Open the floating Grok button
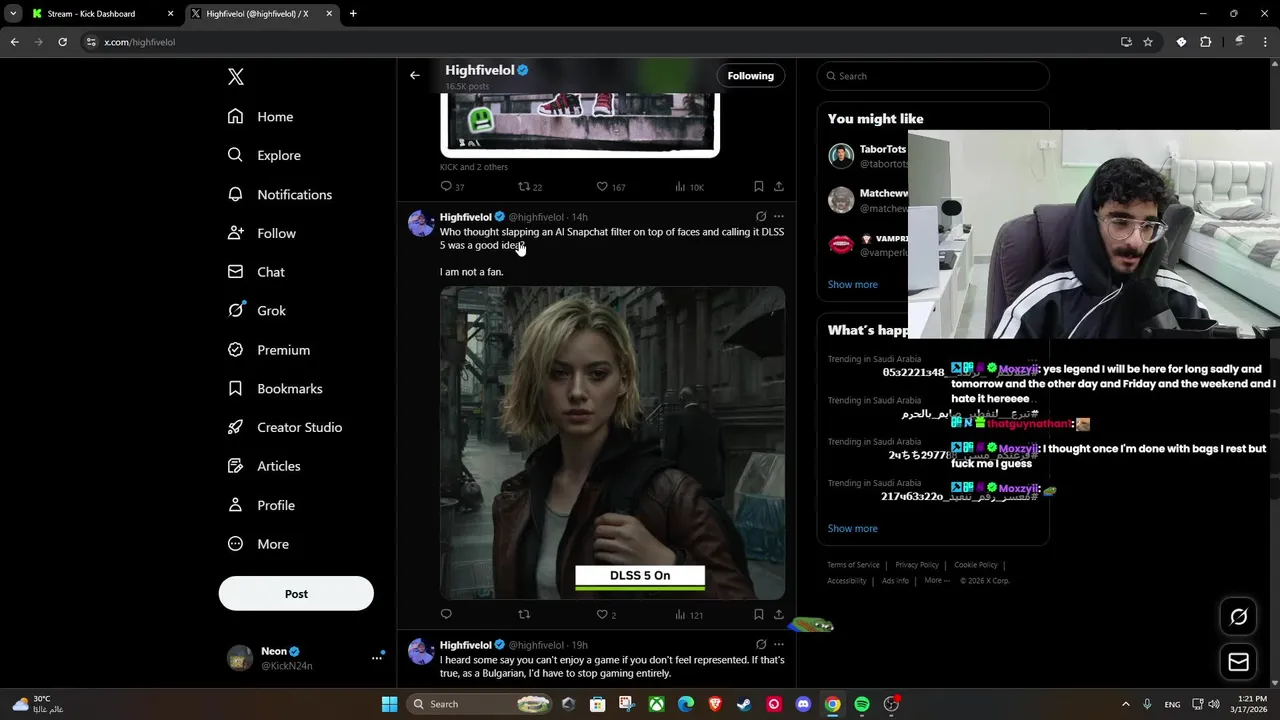The width and height of the screenshot is (1280, 720). point(1239,617)
